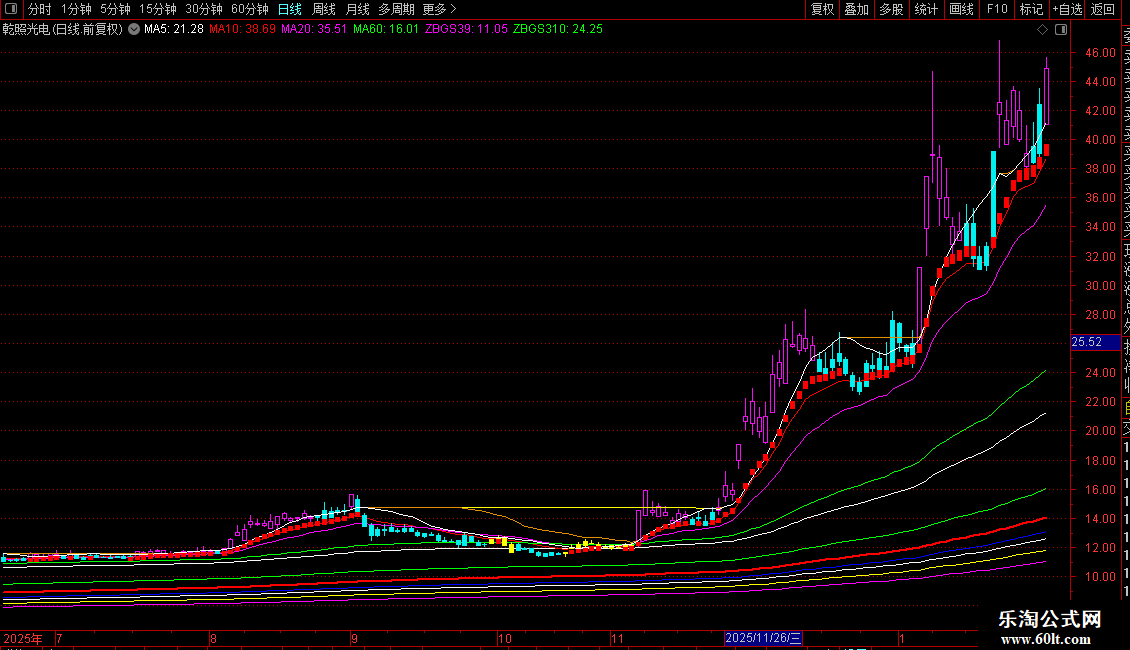Add stock with the +自选 button
This screenshot has width=1130, height=650.
tap(1067, 9)
